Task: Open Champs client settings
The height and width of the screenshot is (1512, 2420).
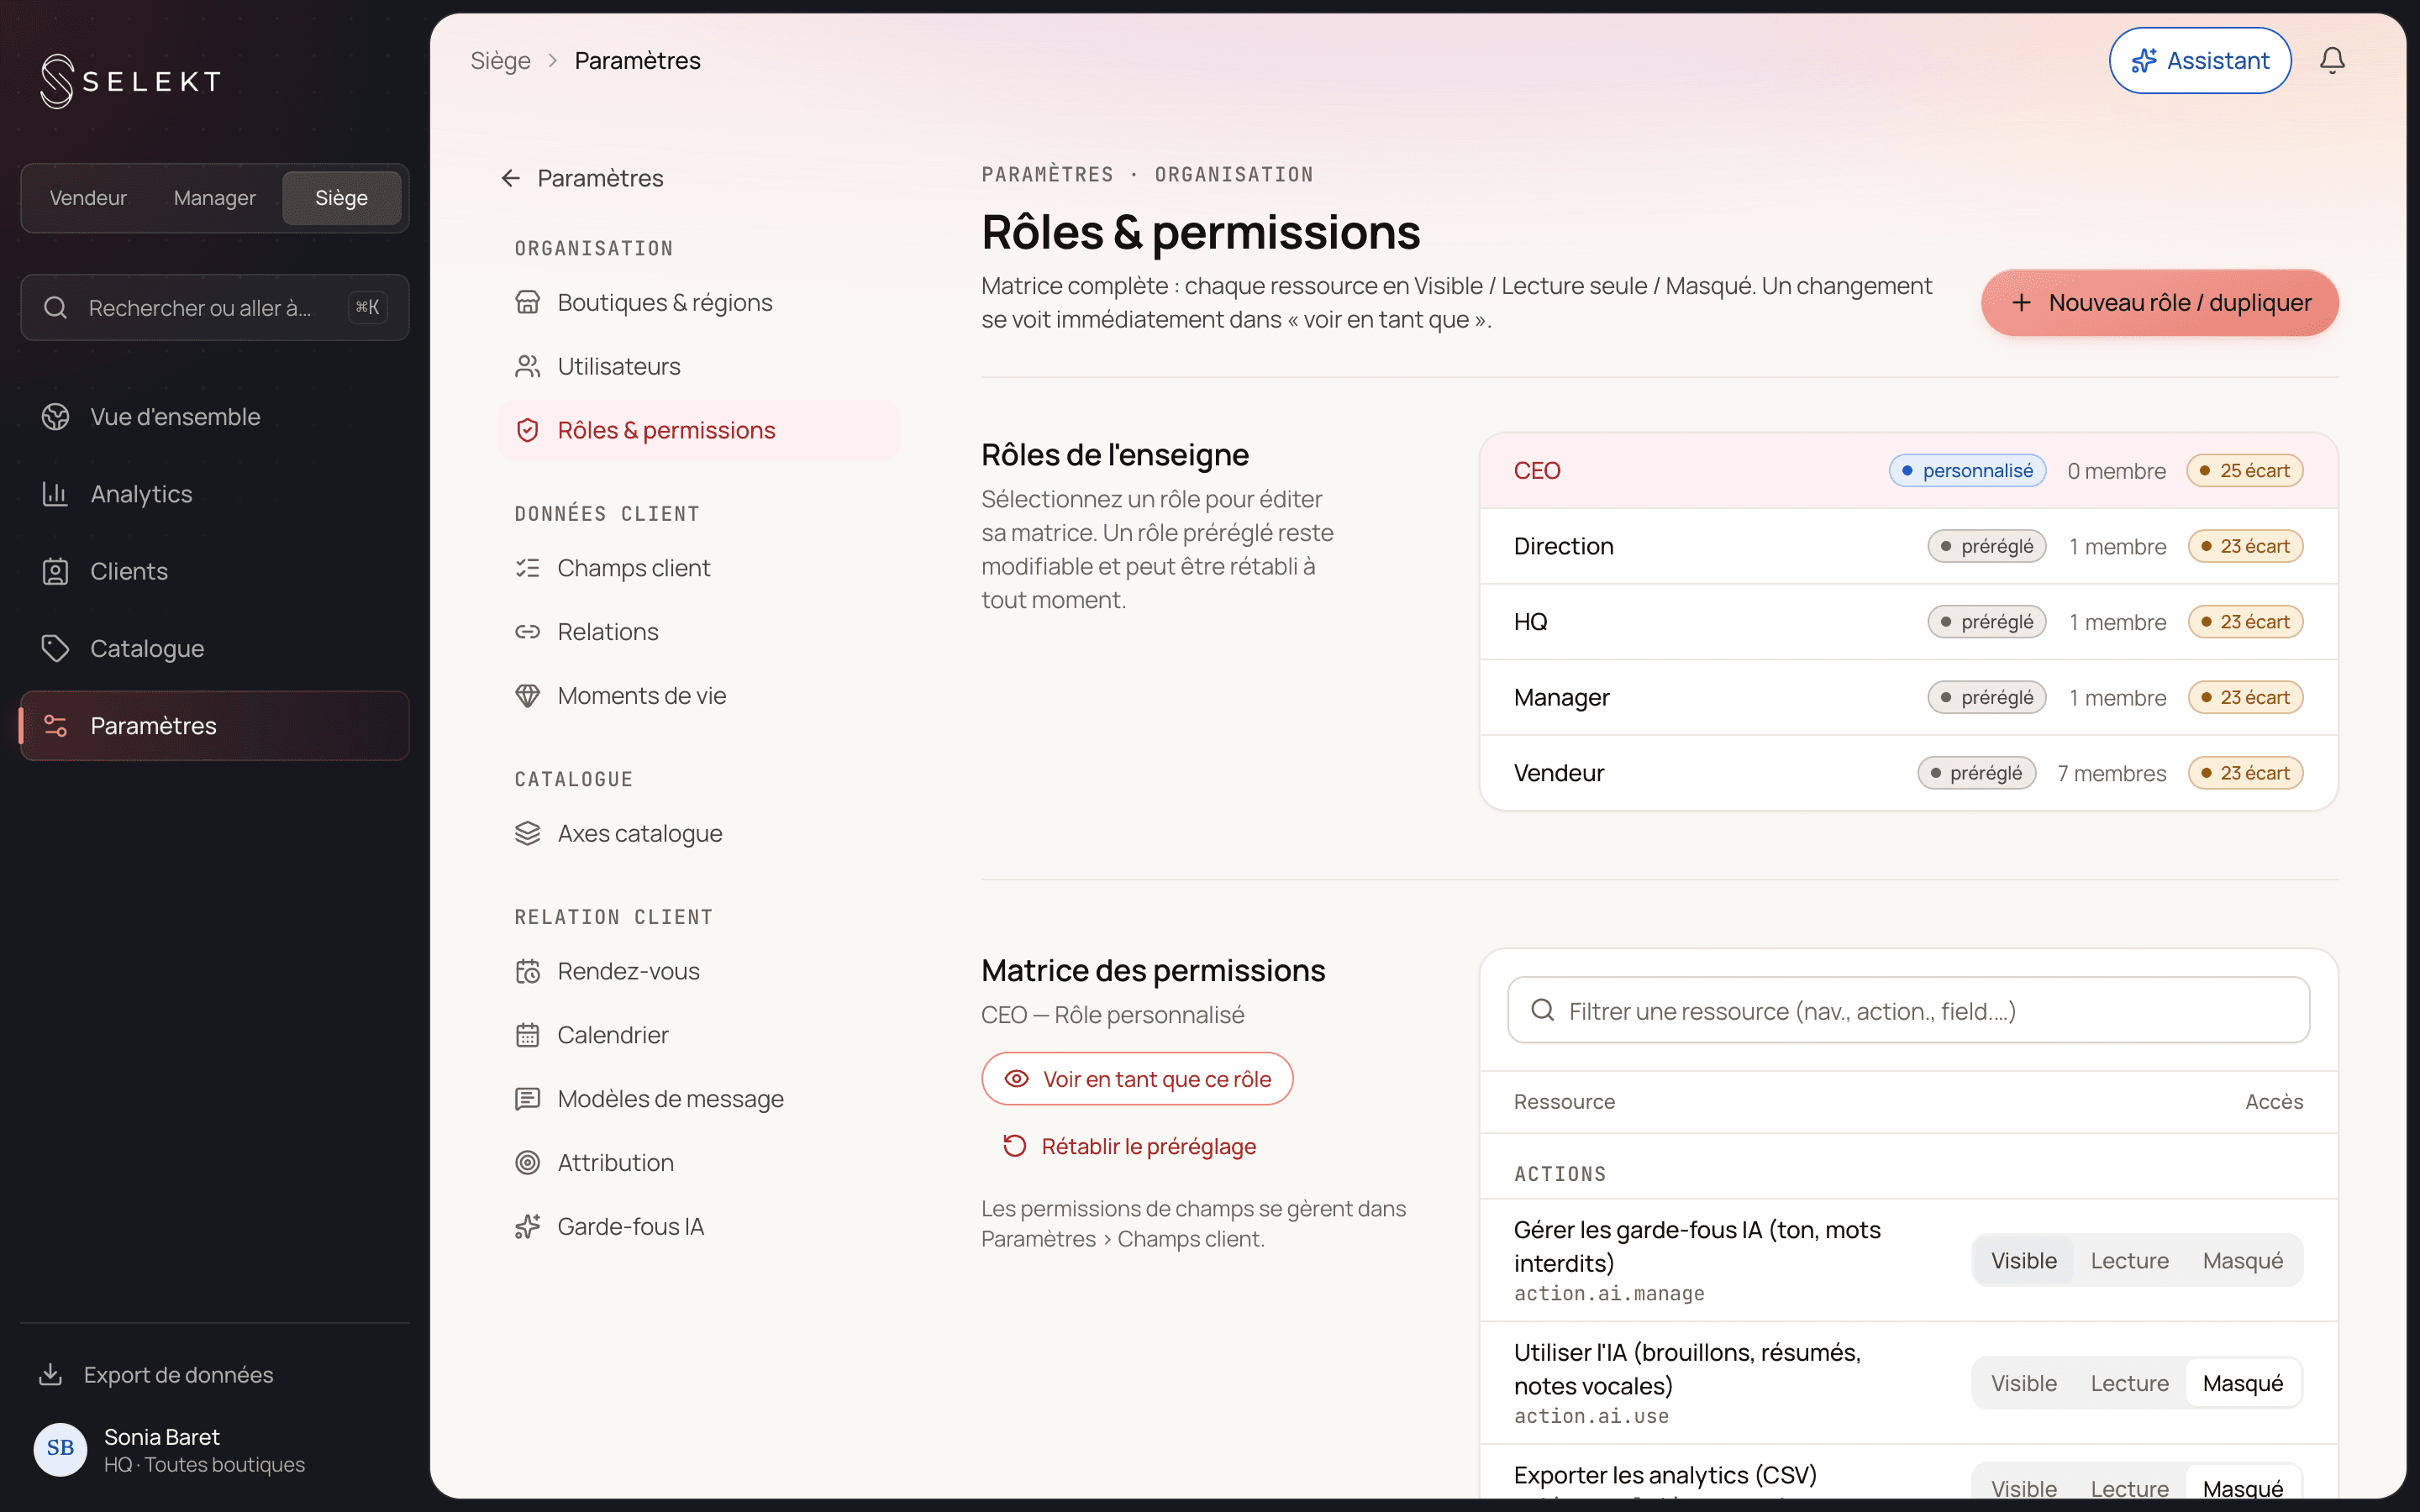Action: 698,568
